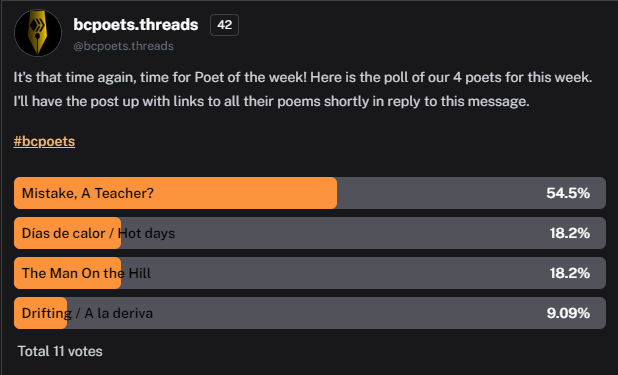
Task: Choose 'The Man On the Hill' option
Action: click(310, 273)
